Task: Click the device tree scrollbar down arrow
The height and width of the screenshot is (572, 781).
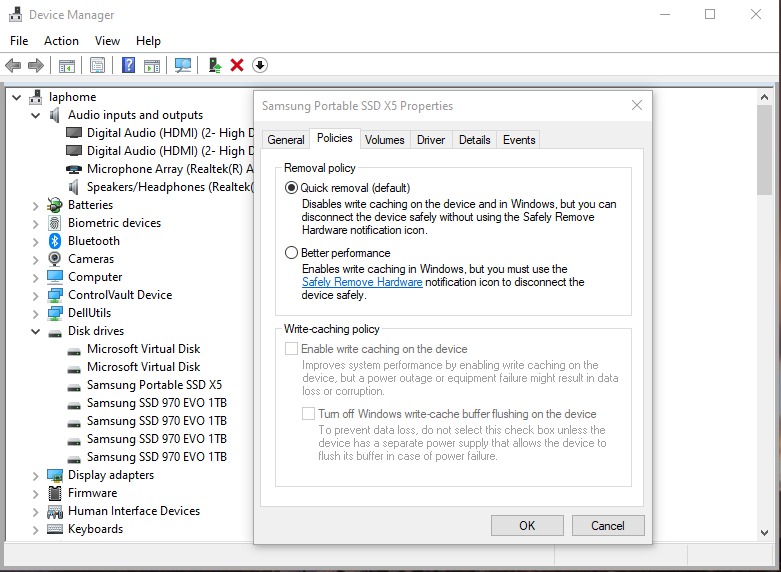Action: (x=764, y=532)
